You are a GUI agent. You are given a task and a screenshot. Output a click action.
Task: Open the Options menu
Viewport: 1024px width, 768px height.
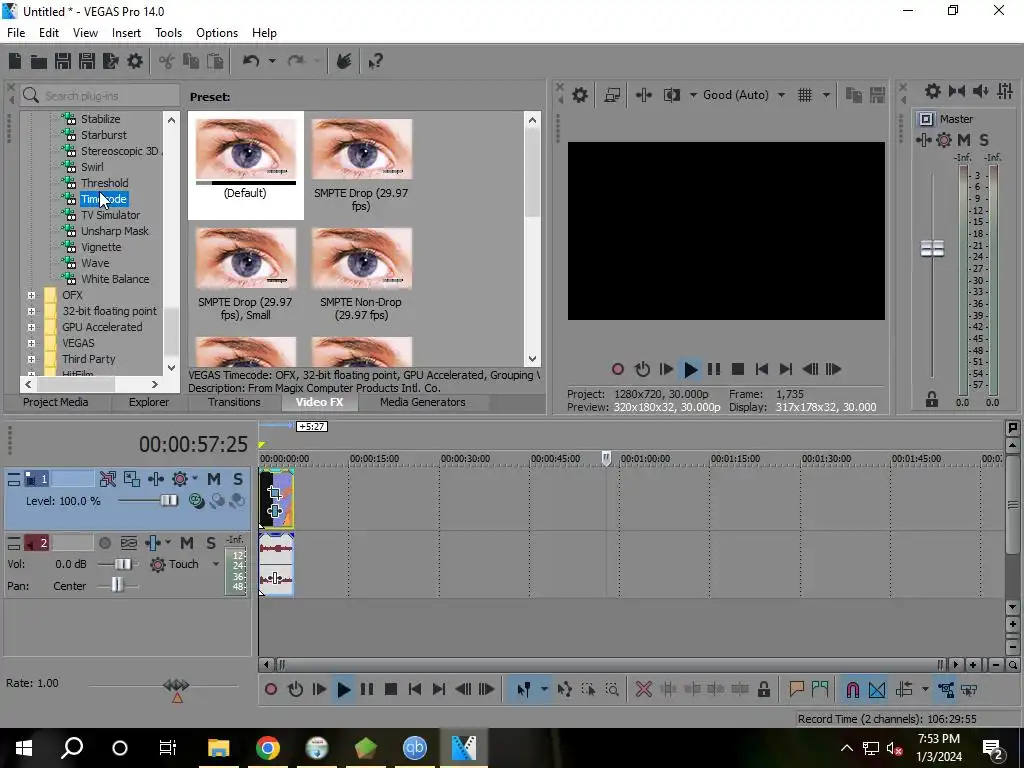(x=217, y=33)
